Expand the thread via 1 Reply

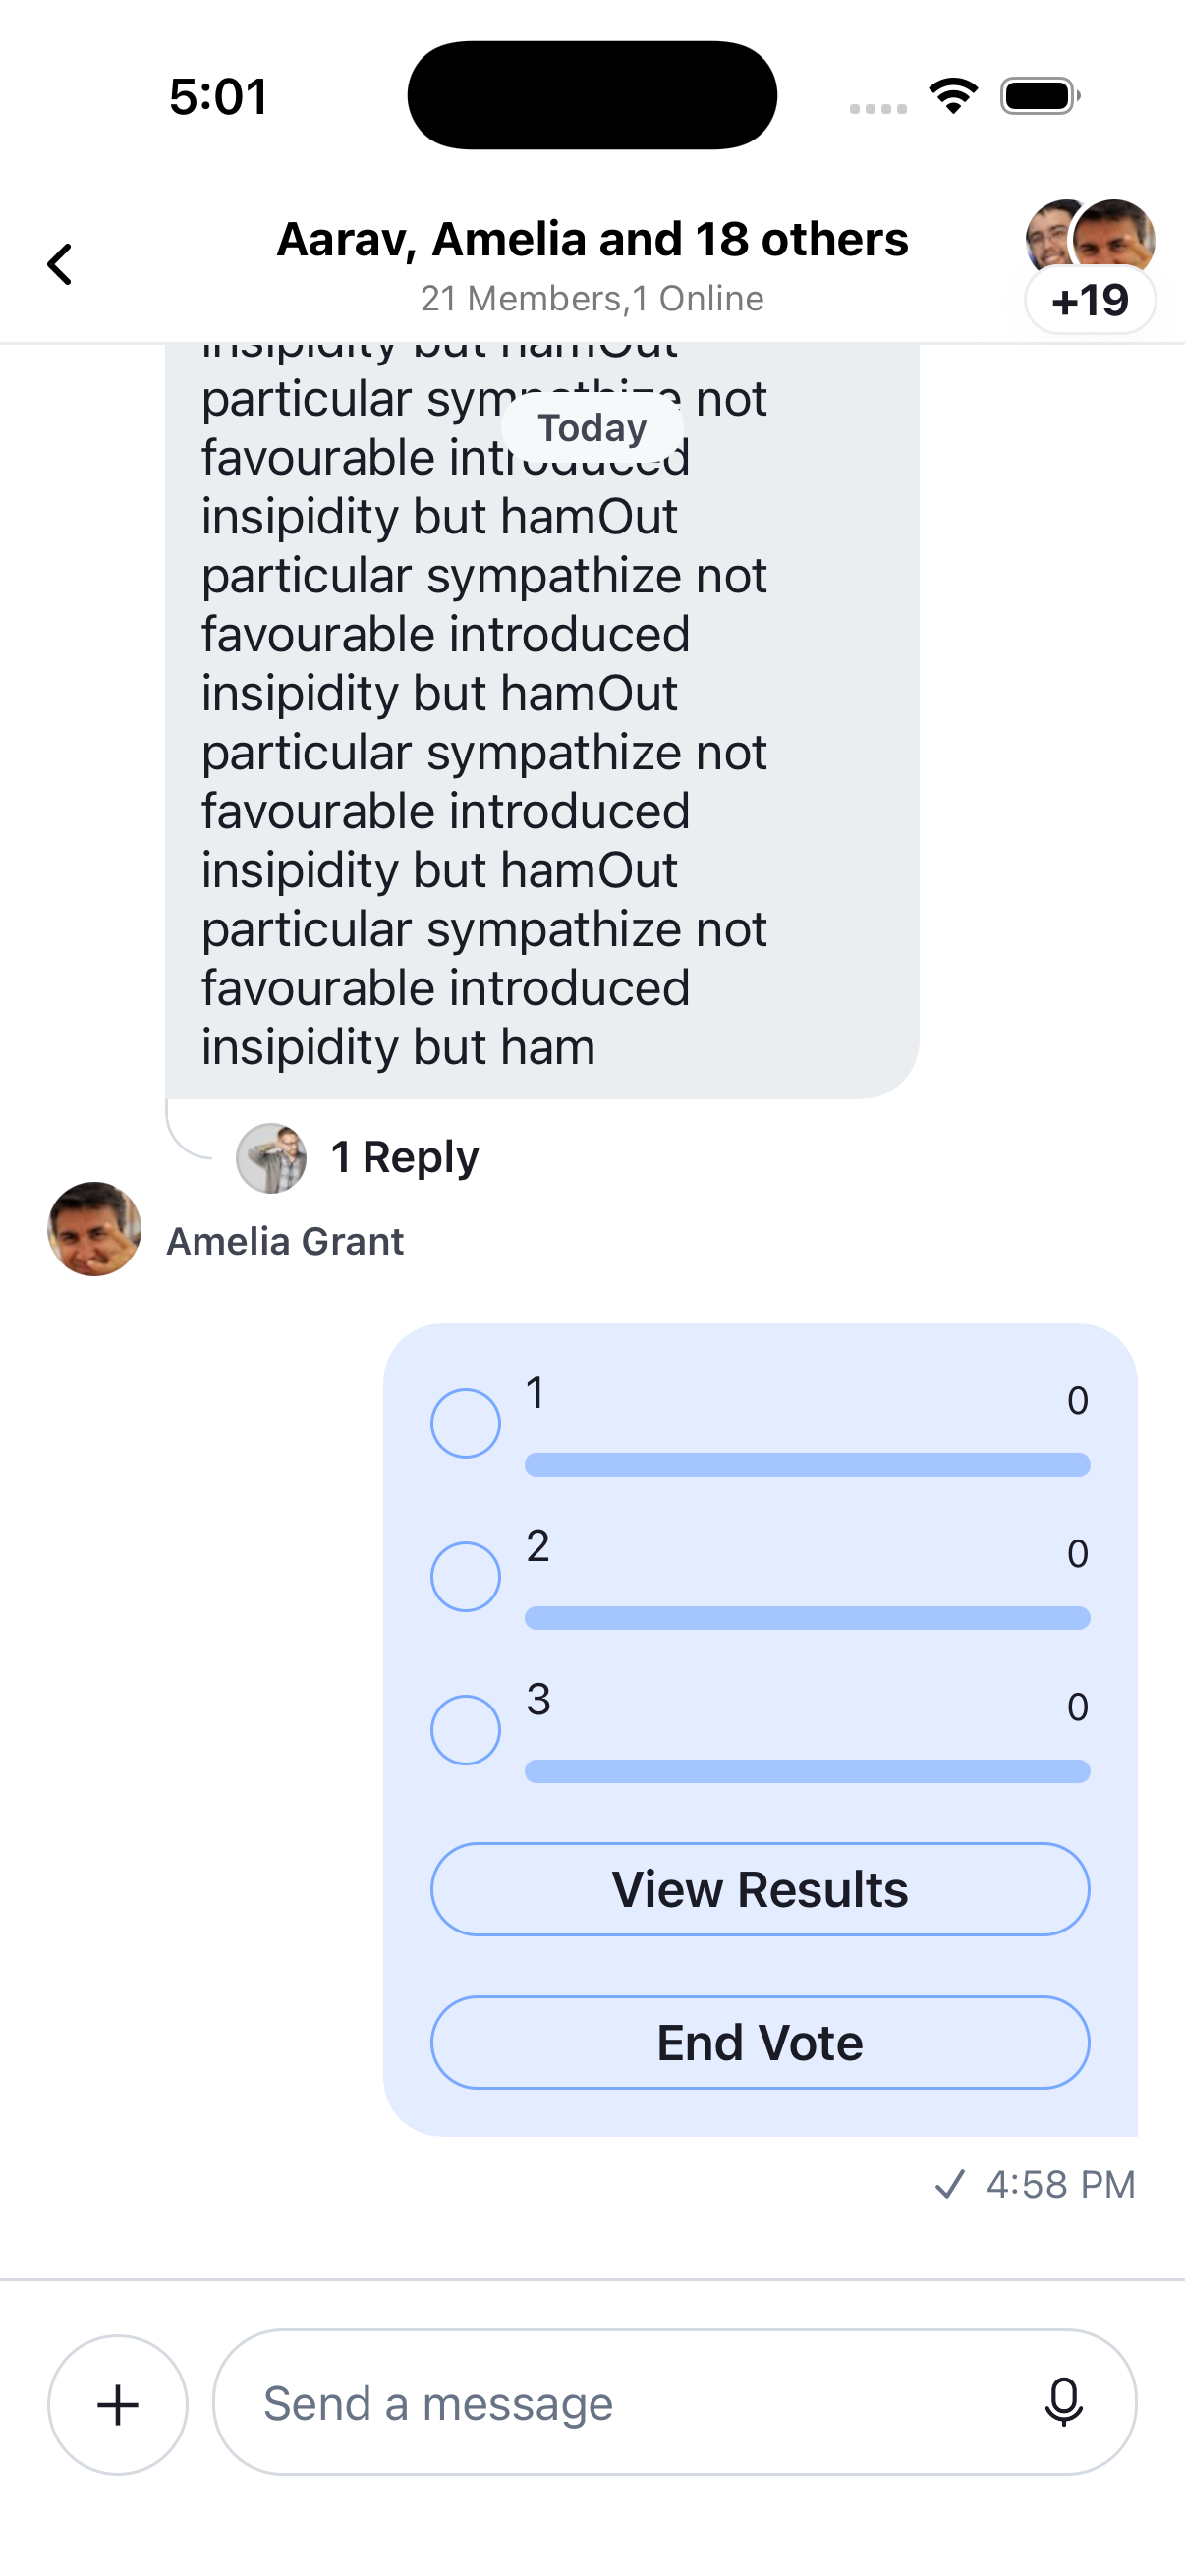[404, 1155]
